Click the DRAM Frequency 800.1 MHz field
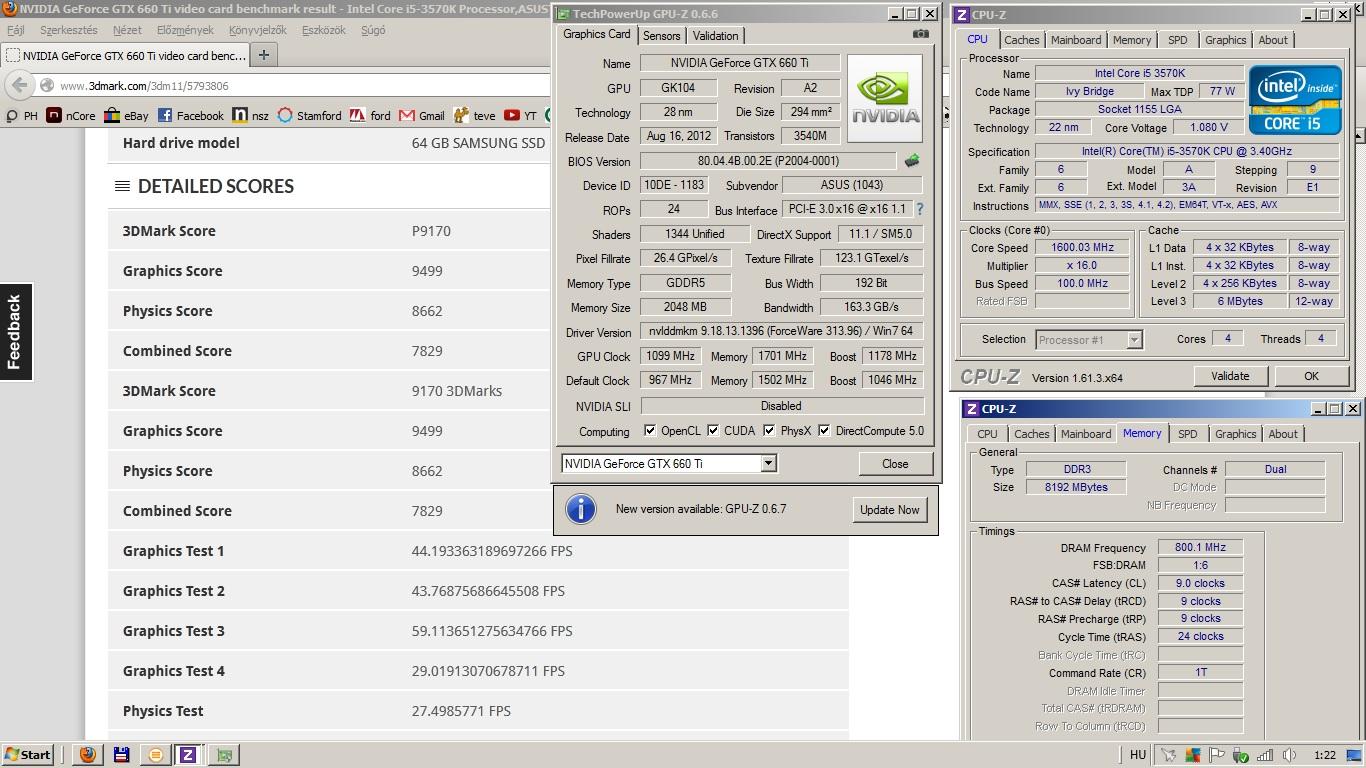The width and height of the screenshot is (1366, 768). click(x=1200, y=548)
